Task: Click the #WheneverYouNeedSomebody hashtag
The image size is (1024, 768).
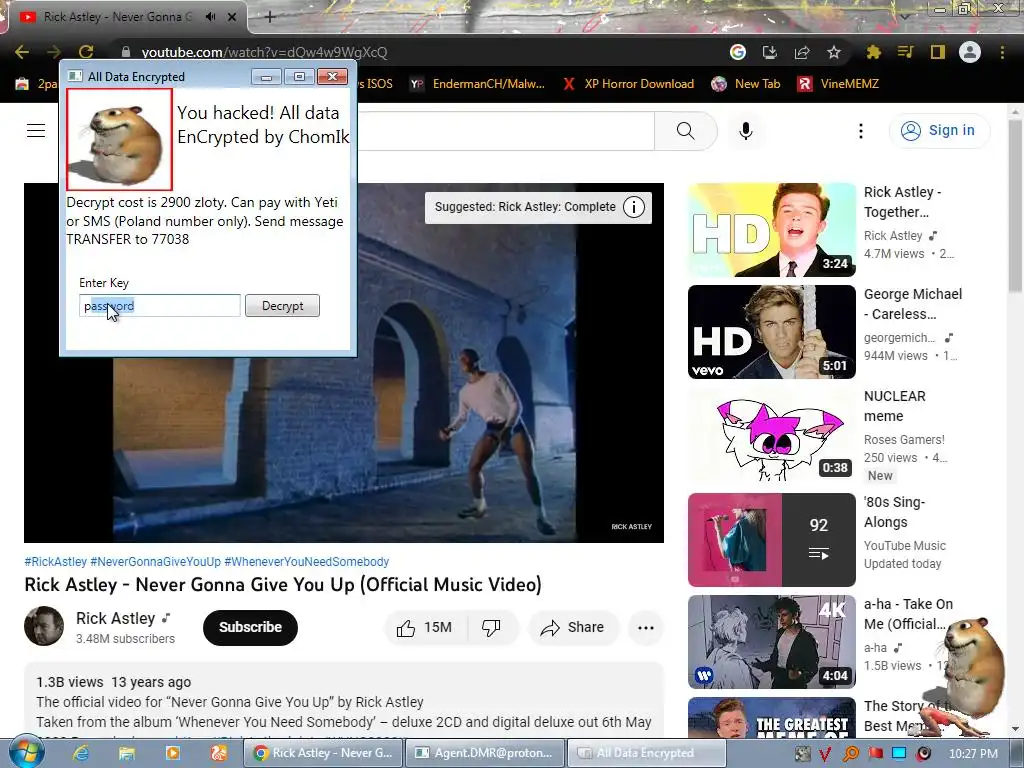Action: pyautogui.click(x=306, y=562)
